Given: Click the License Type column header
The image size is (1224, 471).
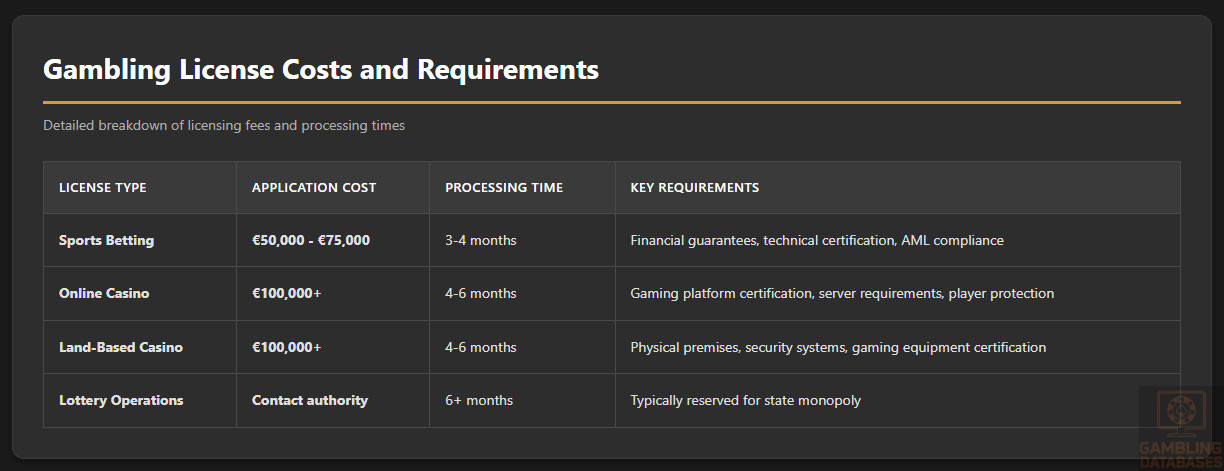Looking at the screenshot, I should coord(103,188).
